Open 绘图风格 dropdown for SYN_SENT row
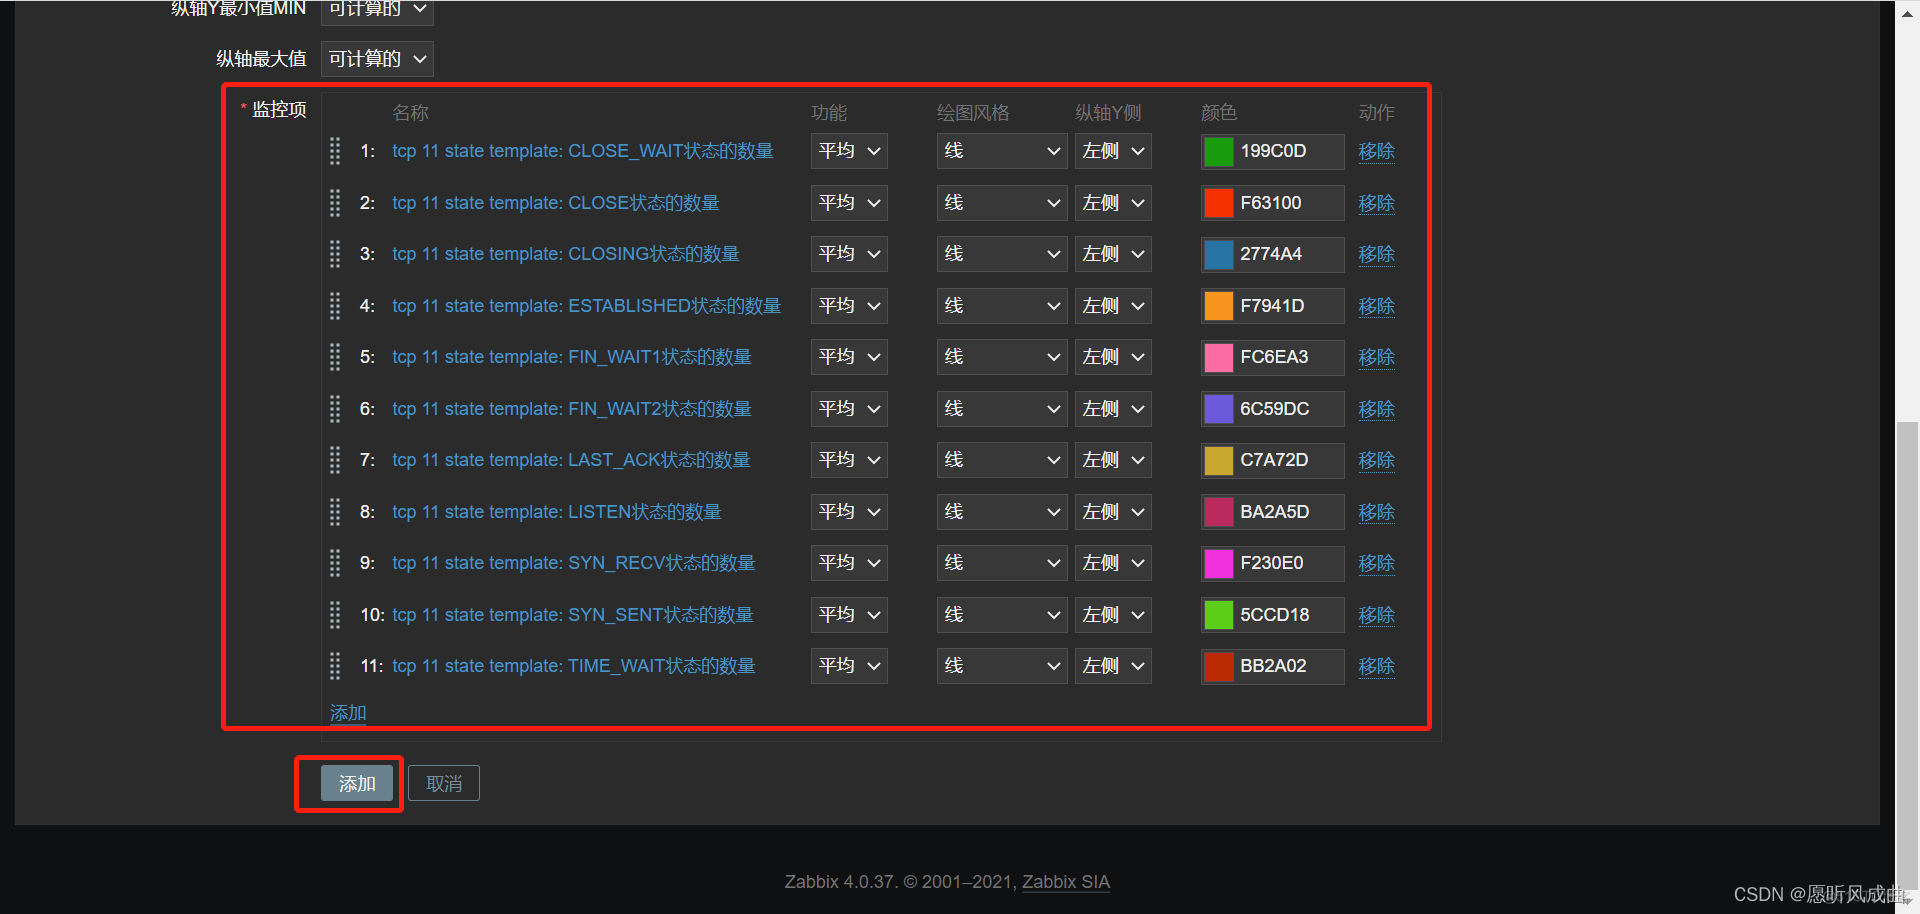 pyautogui.click(x=1002, y=615)
